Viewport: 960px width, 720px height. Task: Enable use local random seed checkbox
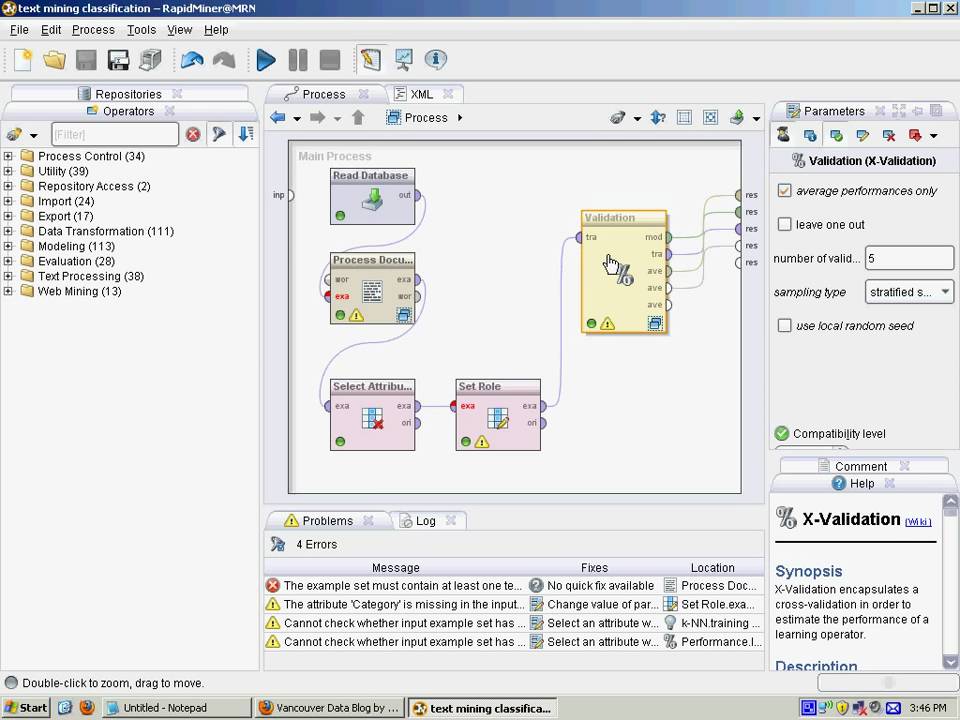click(784, 325)
